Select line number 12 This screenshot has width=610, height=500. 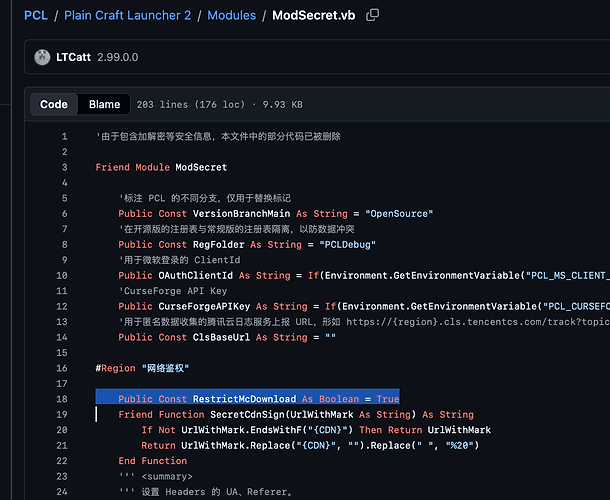[x=61, y=307]
